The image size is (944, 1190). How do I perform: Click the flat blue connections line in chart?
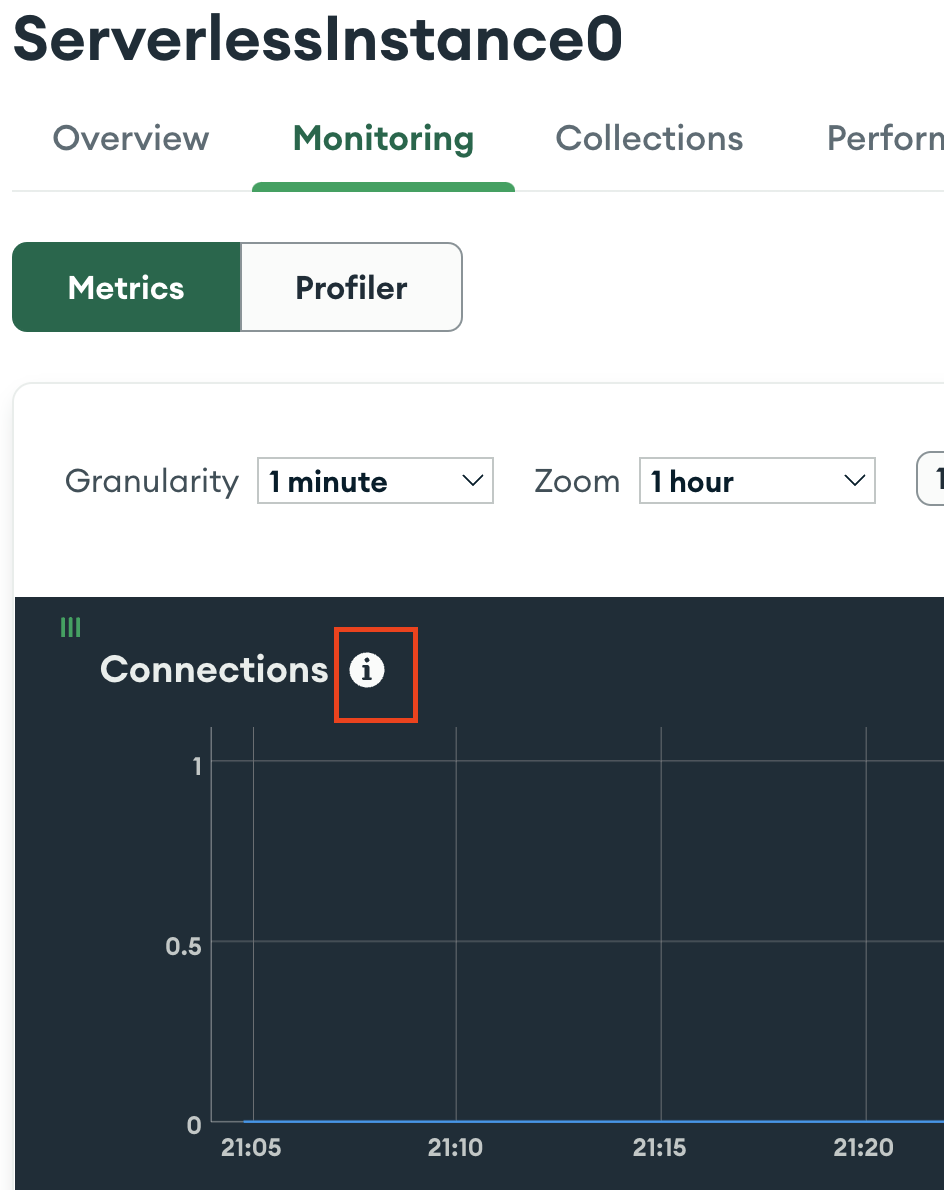(x=500, y=1122)
